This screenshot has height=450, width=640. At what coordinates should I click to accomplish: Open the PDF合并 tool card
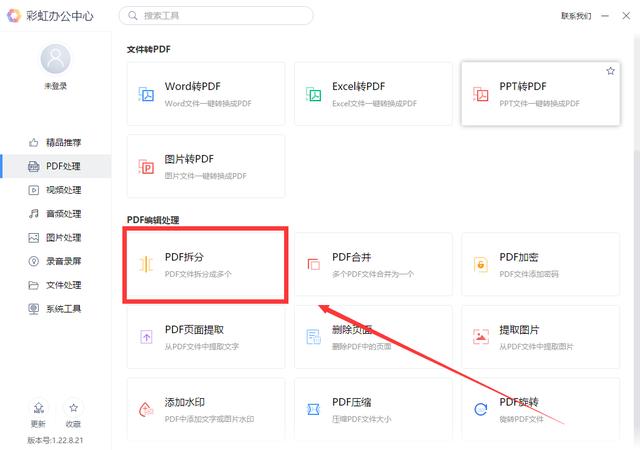tap(373, 264)
